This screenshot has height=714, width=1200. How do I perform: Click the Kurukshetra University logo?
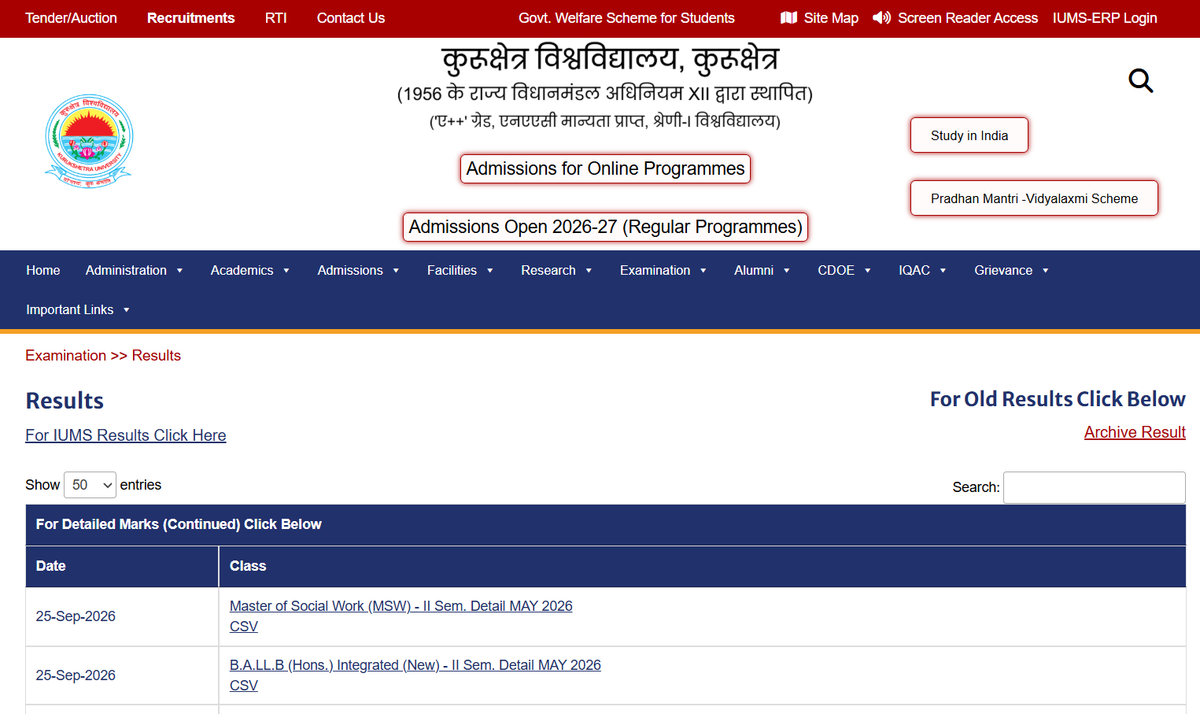click(x=89, y=141)
